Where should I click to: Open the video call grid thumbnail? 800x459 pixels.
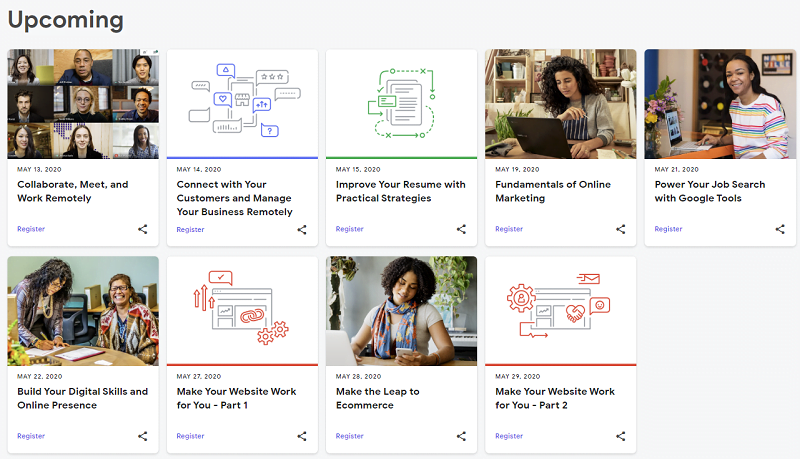coord(83,104)
